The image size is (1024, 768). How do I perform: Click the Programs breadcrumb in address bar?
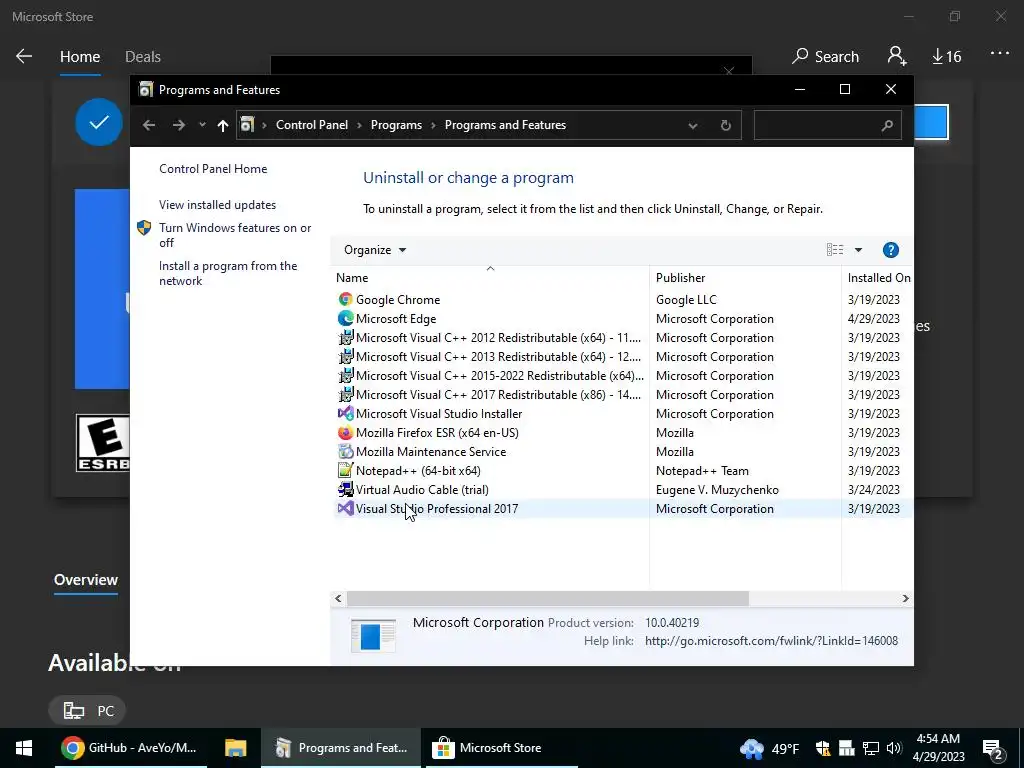pyautogui.click(x=396, y=125)
